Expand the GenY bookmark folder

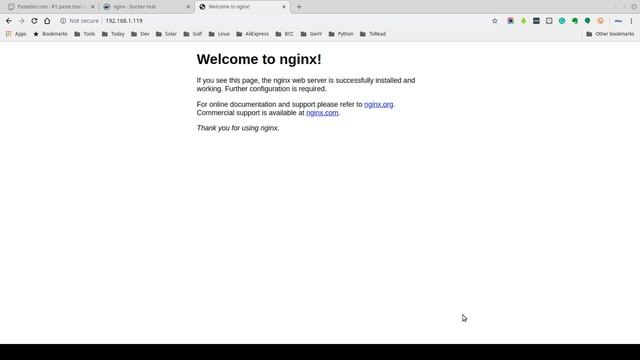(x=311, y=34)
